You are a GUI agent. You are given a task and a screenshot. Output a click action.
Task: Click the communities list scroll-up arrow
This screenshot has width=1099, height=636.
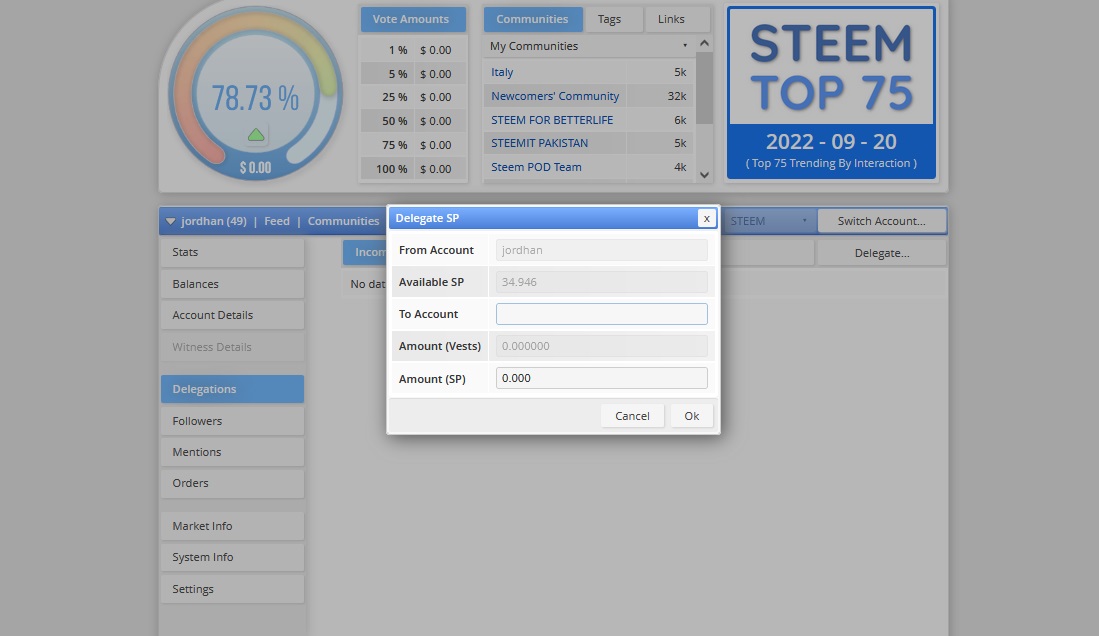[x=704, y=43]
